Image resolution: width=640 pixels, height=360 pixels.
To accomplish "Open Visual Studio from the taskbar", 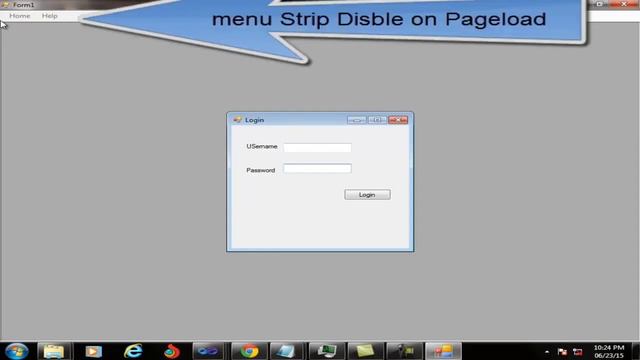I will tap(209, 351).
